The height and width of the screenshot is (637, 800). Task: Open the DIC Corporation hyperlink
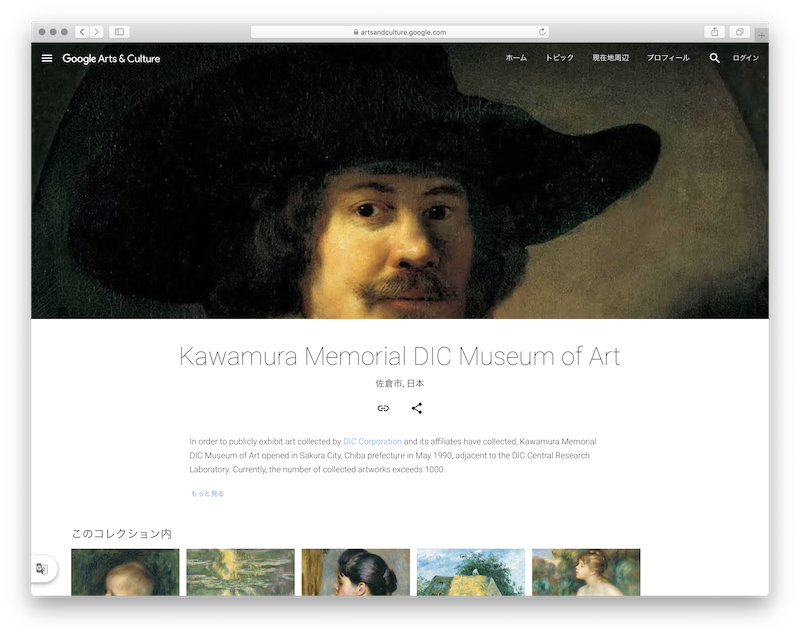click(x=372, y=441)
